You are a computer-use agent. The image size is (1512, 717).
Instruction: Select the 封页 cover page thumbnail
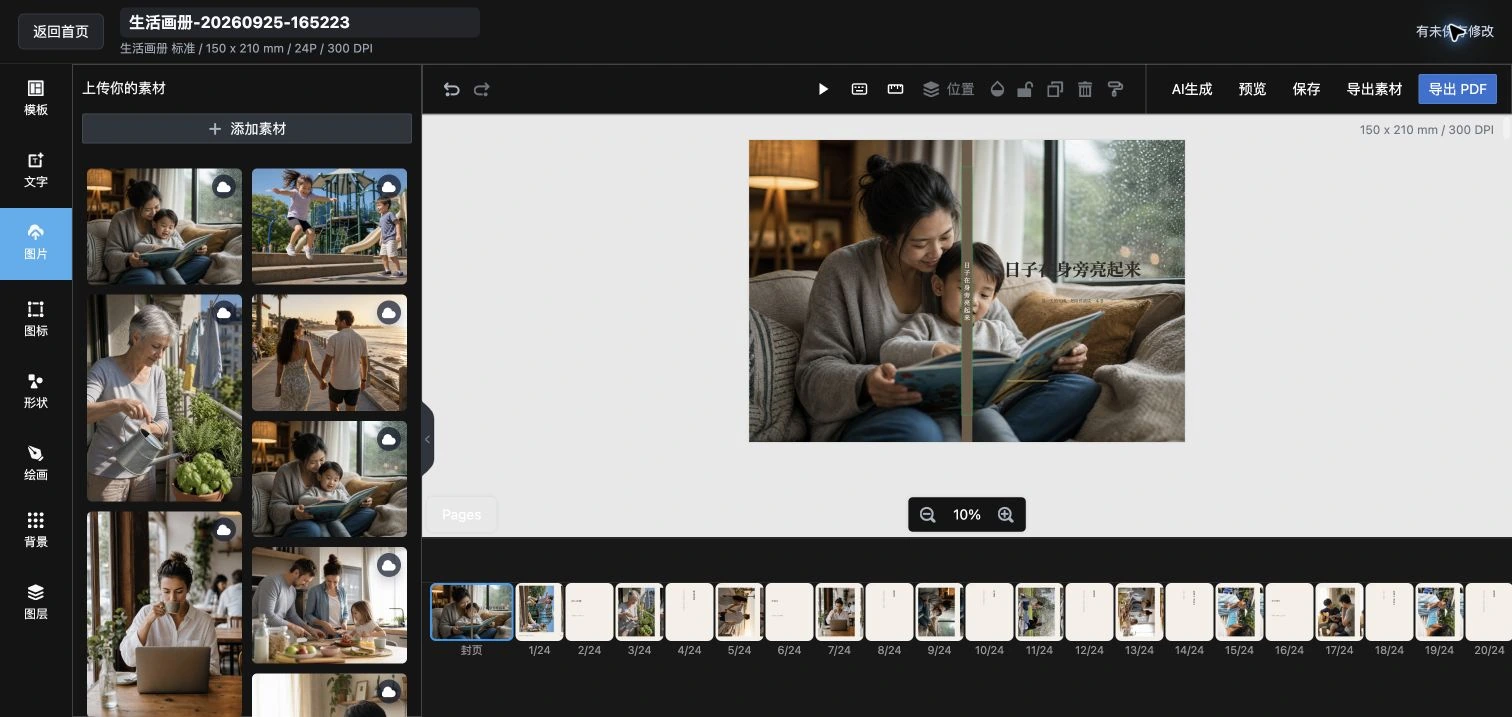click(x=472, y=611)
